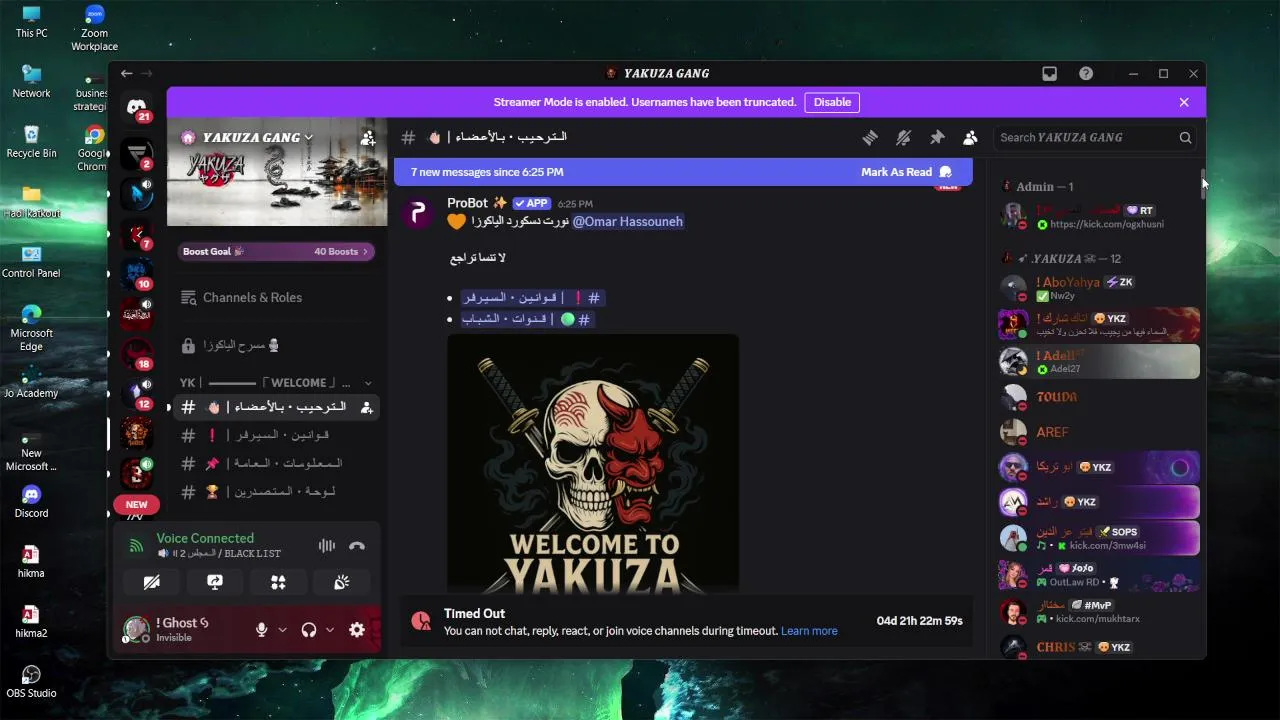Follow the قنوات الشباب channel link in message
Viewport: 1280px width, 720px height.
click(x=527, y=320)
